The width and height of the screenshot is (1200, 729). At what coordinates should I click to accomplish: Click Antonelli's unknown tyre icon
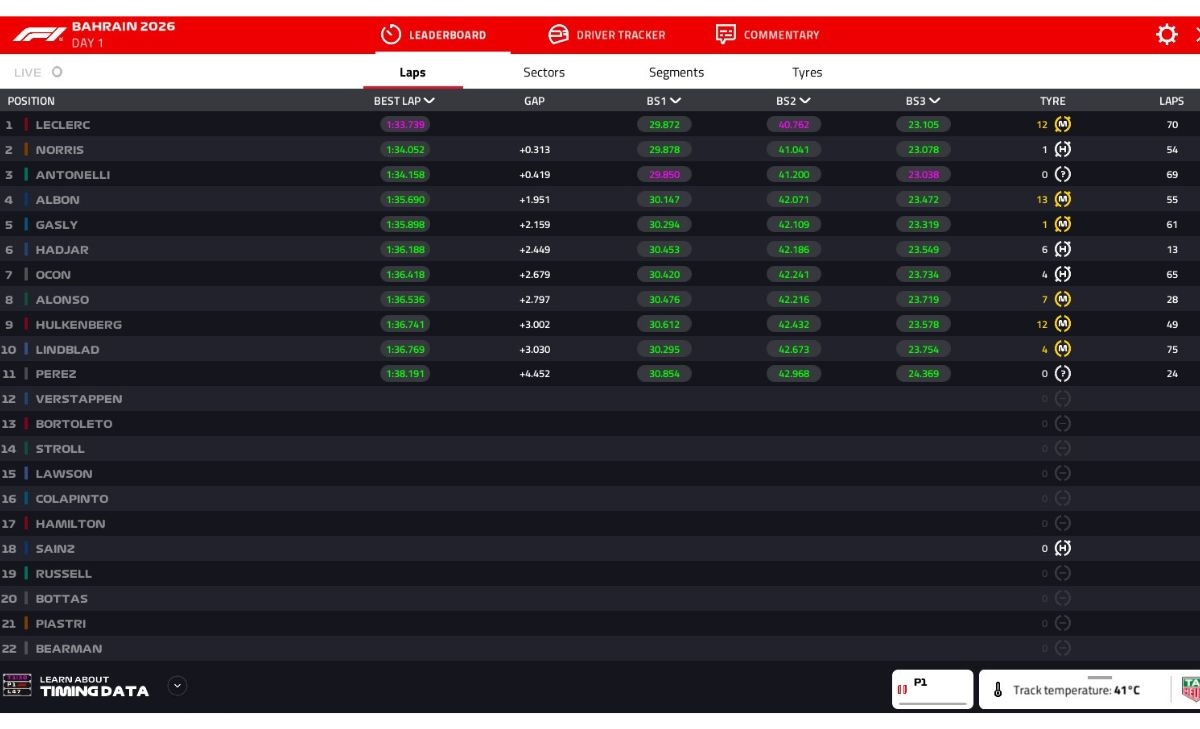coord(1062,174)
